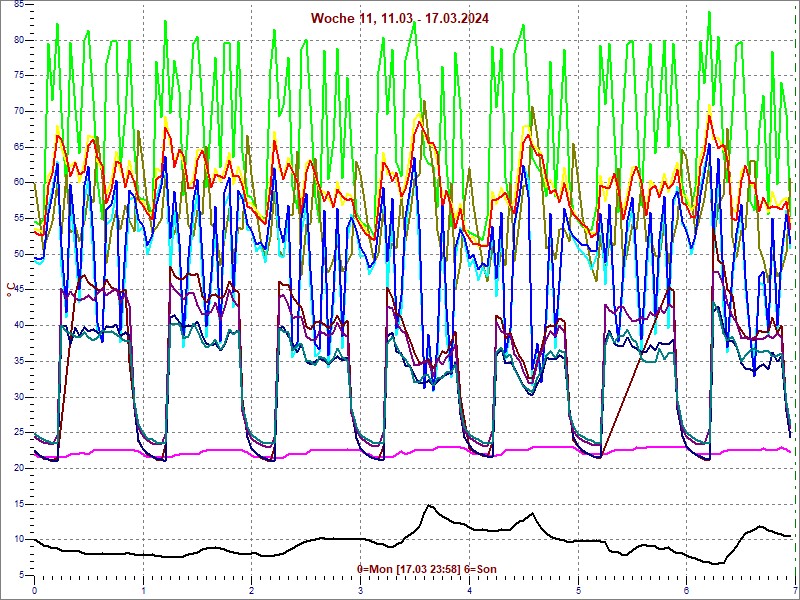The height and width of the screenshot is (600, 800).
Task: Click x-axis day label 5
Action: tap(579, 591)
